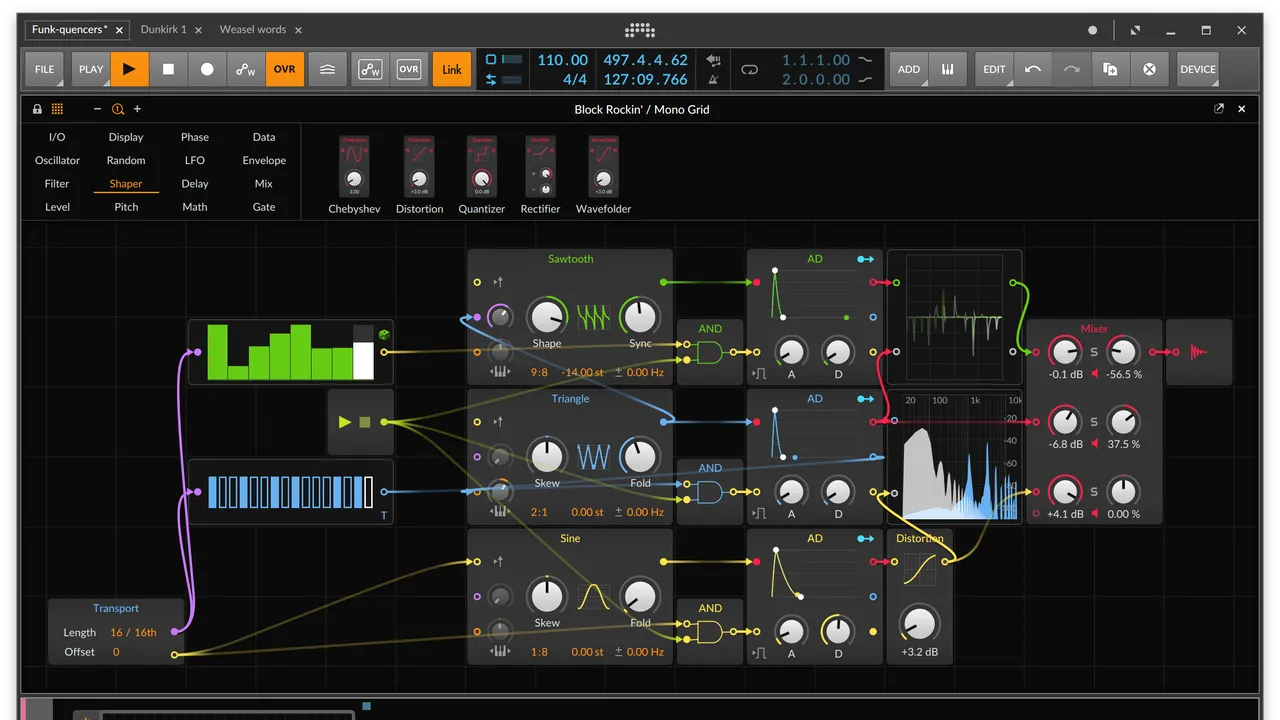The width and height of the screenshot is (1280, 720).
Task: Click the green stop square in the transport module
Action: pos(365,422)
